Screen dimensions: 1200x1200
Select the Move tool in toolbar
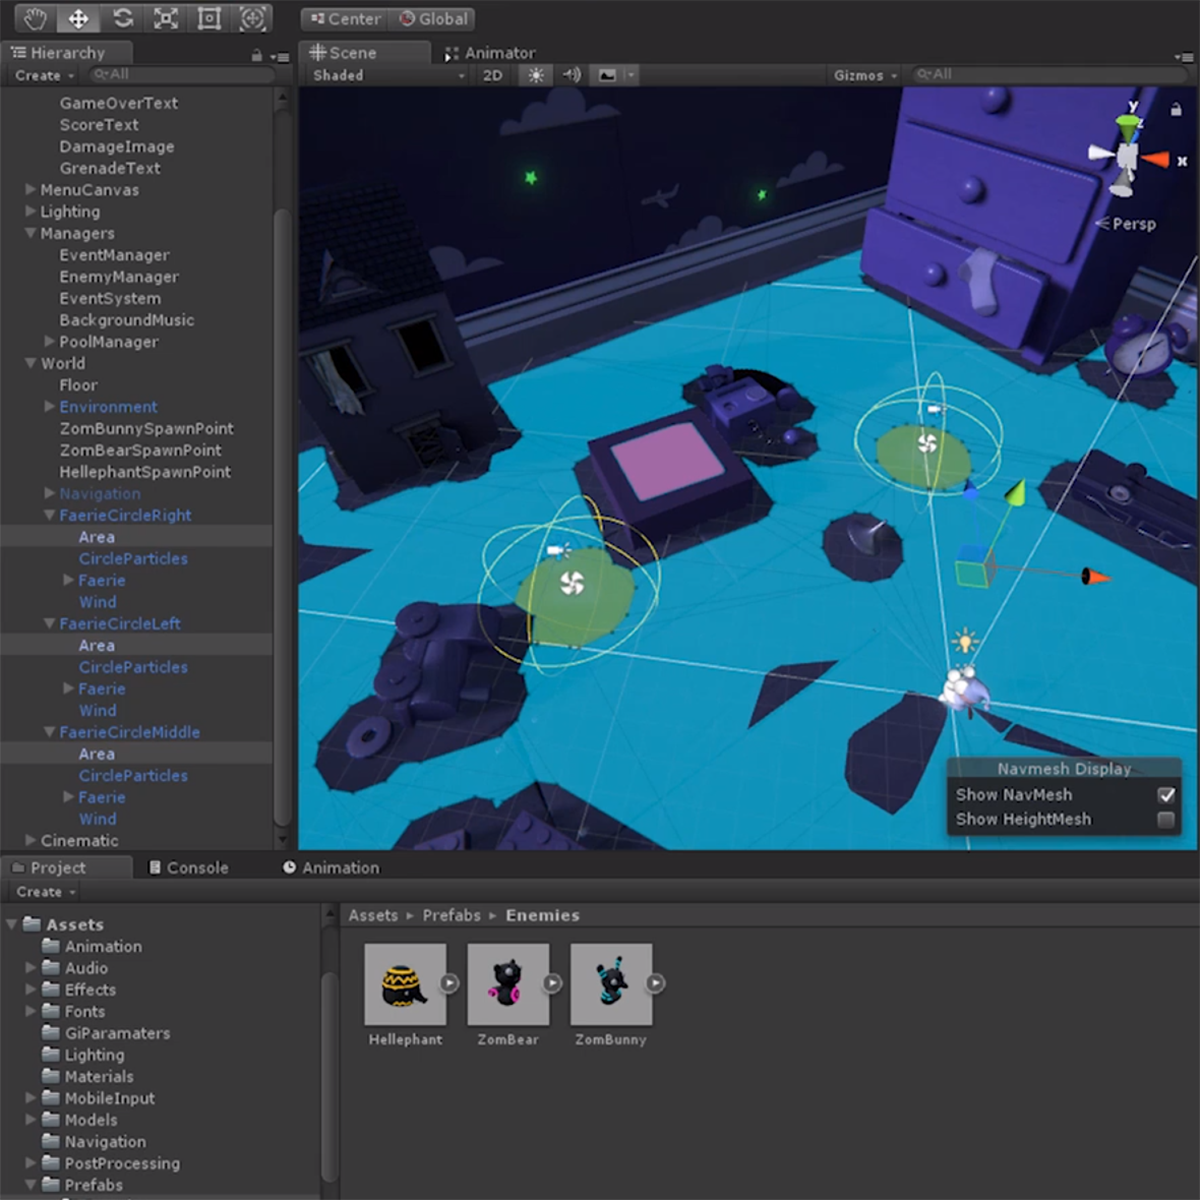pos(78,18)
